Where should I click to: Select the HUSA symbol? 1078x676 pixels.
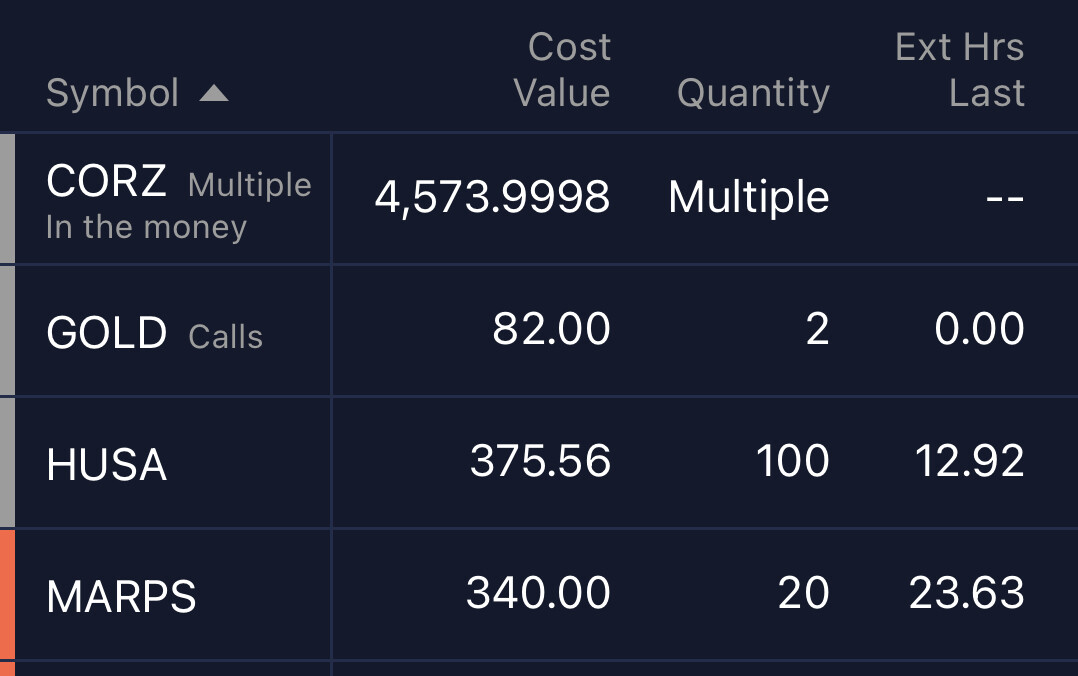(x=107, y=464)
